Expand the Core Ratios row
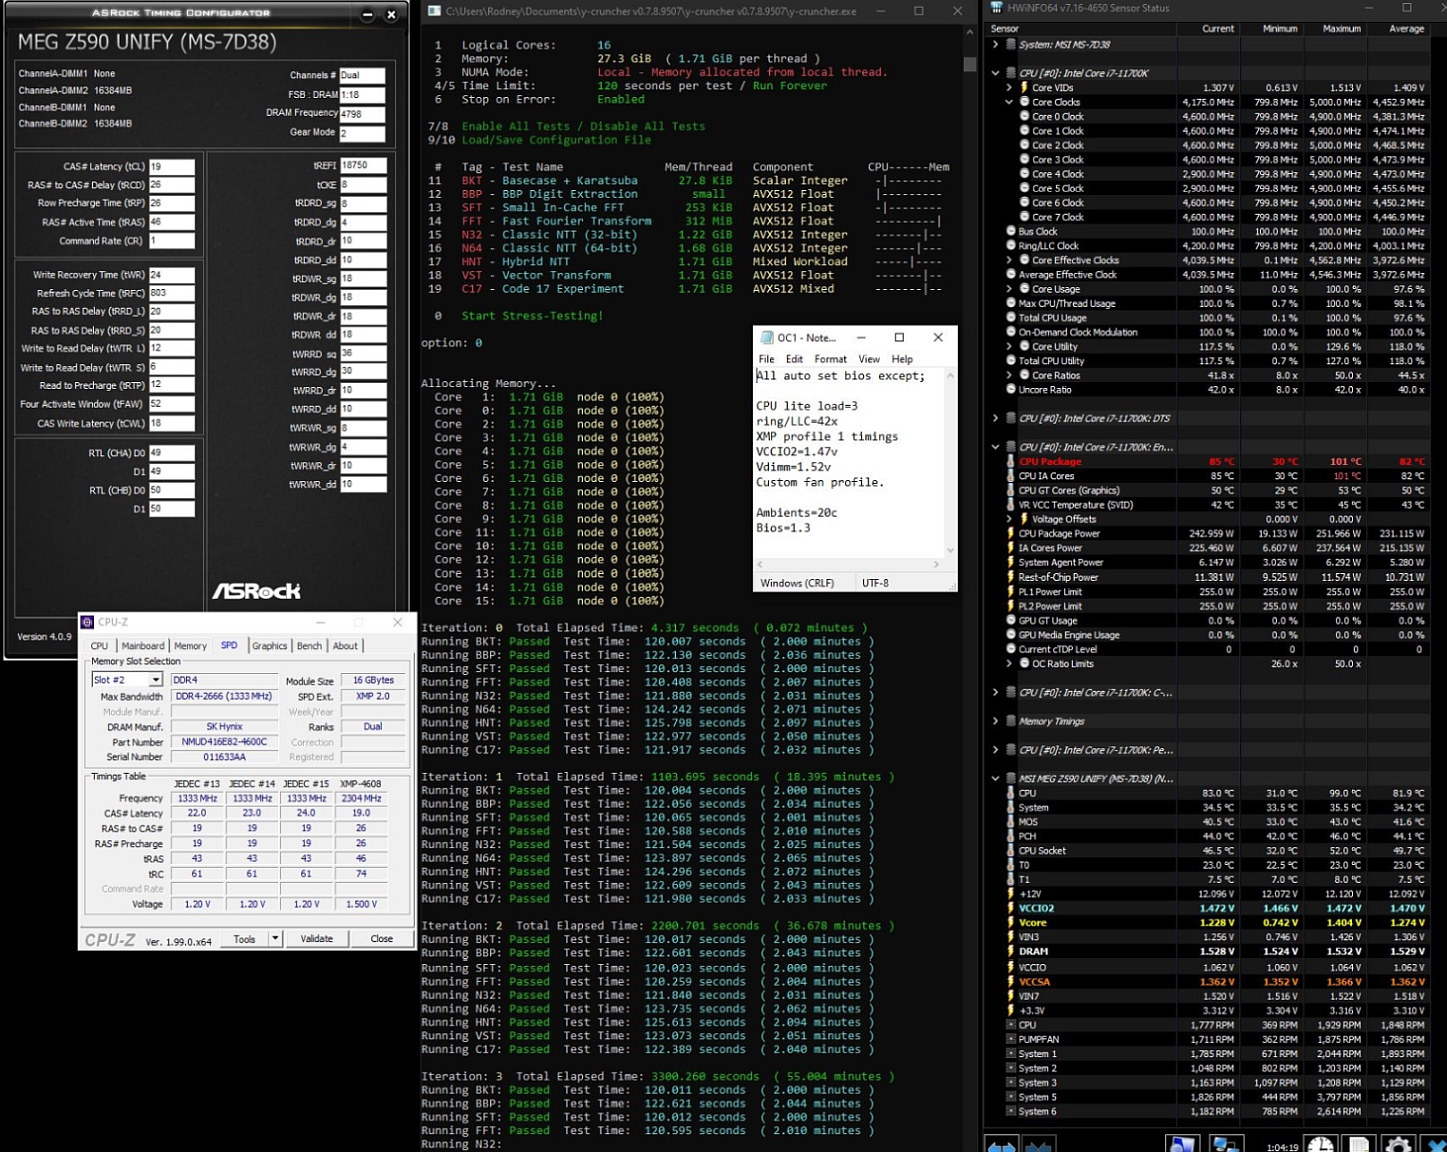Viewport: 1447px width, 1152px height. 1009,376
